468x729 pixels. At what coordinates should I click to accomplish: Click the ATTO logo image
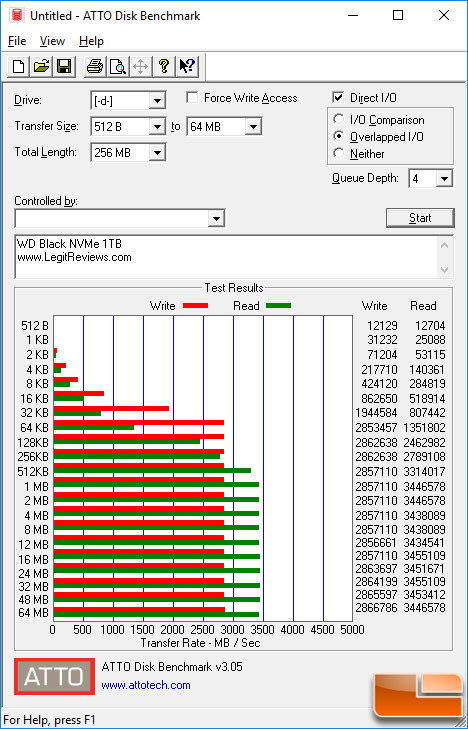(x=54, y=676)
